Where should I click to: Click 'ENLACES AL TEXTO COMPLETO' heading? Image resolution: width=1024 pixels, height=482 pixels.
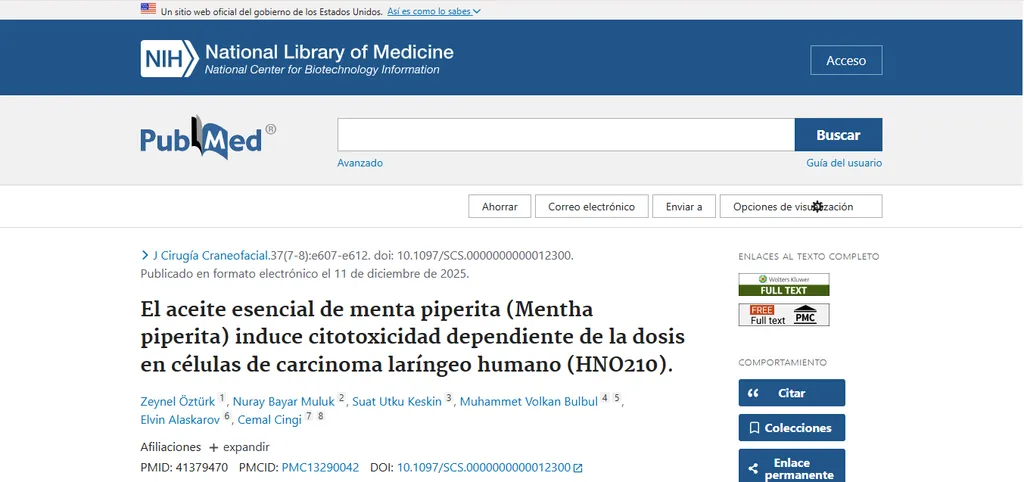(808, 257)
